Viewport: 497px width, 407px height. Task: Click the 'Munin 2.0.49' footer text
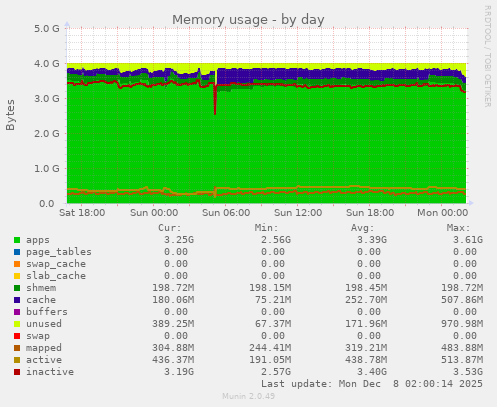248,396
